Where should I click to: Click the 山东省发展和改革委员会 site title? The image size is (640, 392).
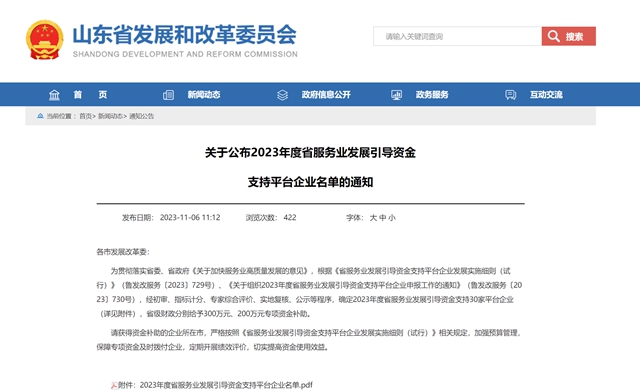point(184,34)
